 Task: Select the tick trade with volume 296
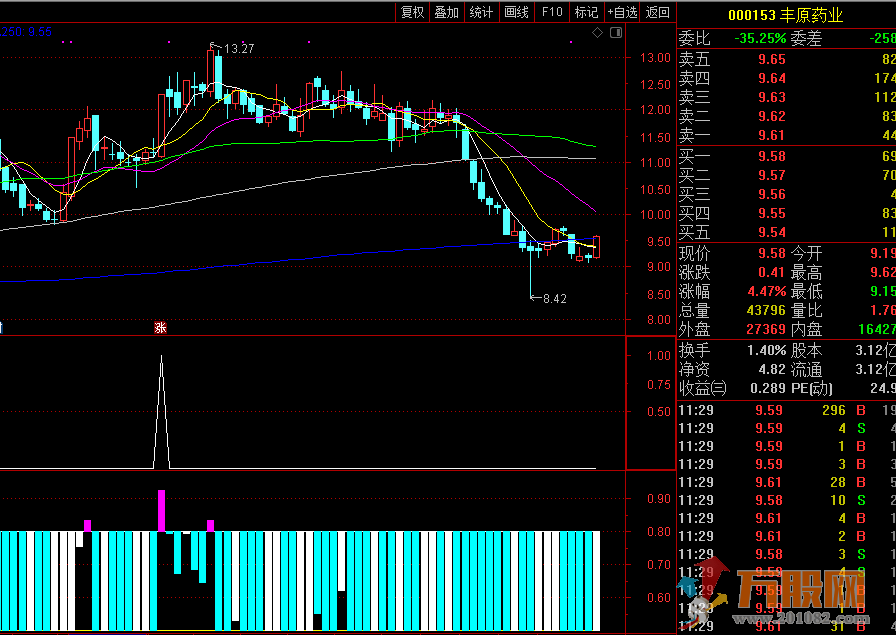point(834,410)
